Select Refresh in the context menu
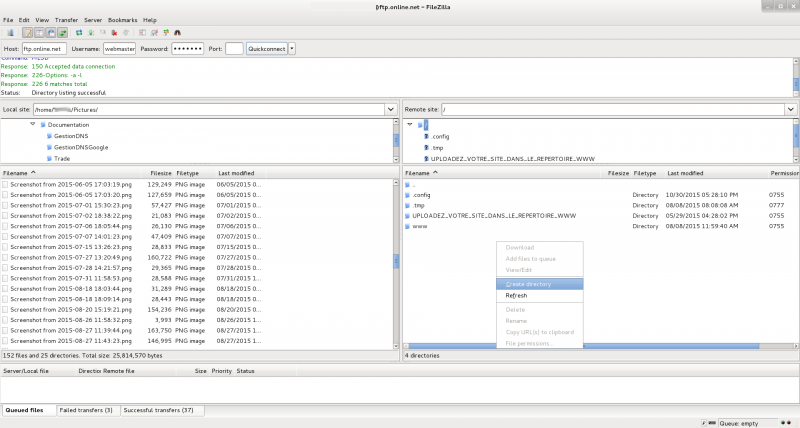Screen dimensions: 800x428 (517, 296)
